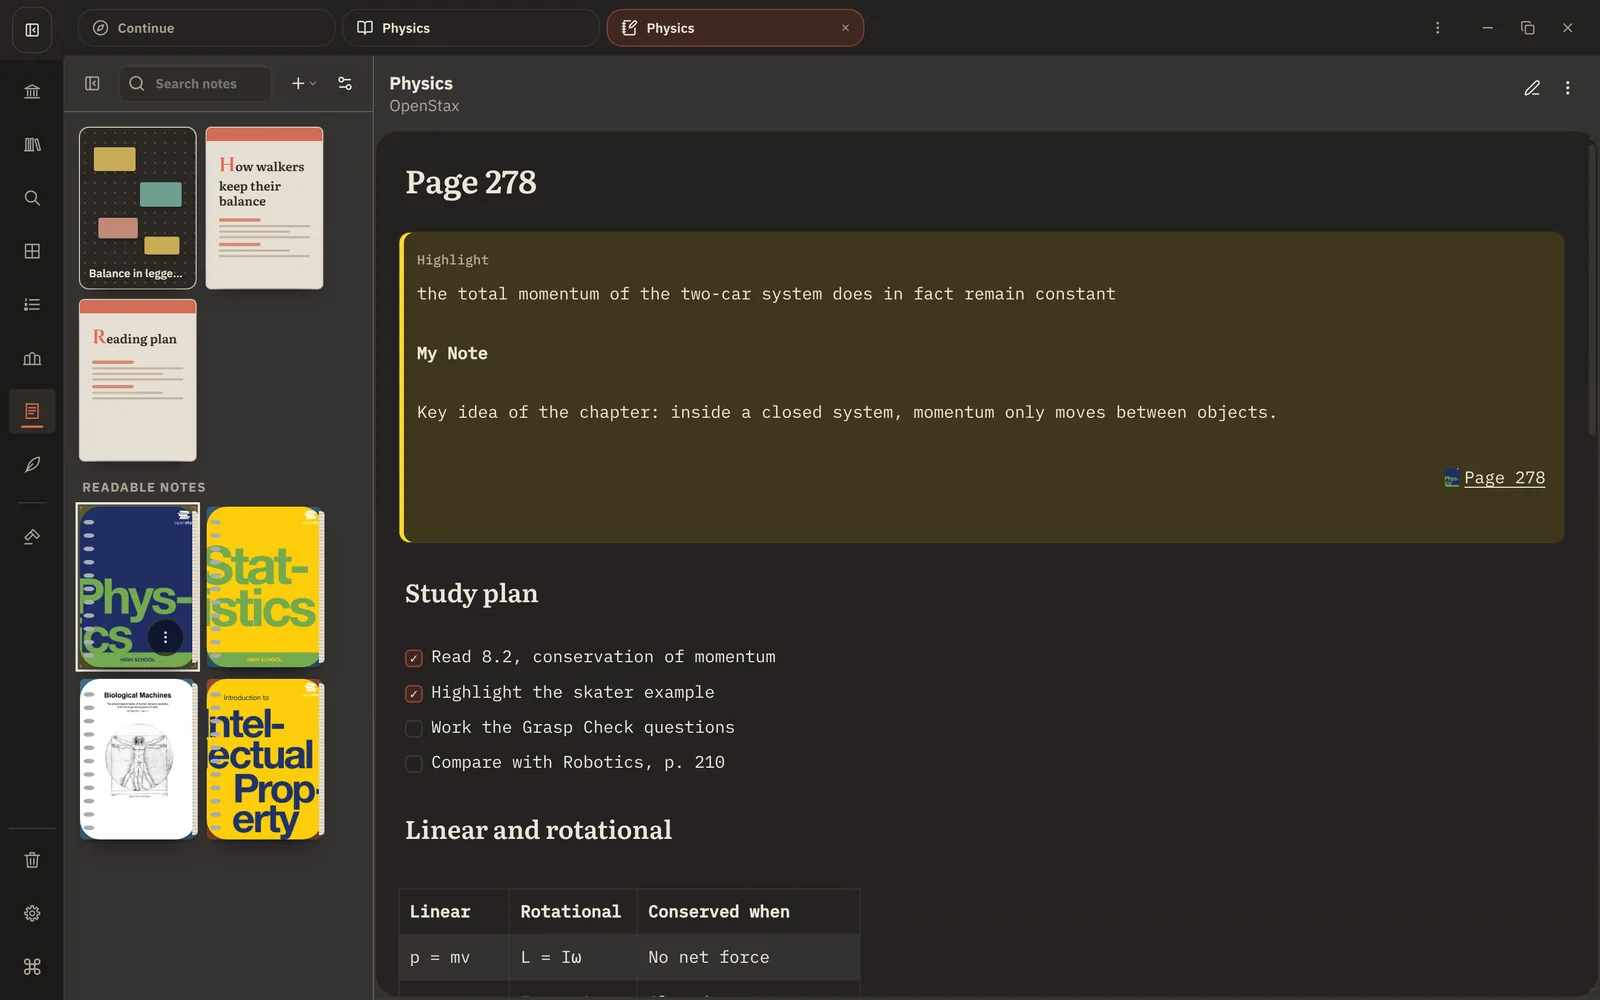Collapse the notes list panel icon
Screen dimensions: 1600x1000
(92, 84)
